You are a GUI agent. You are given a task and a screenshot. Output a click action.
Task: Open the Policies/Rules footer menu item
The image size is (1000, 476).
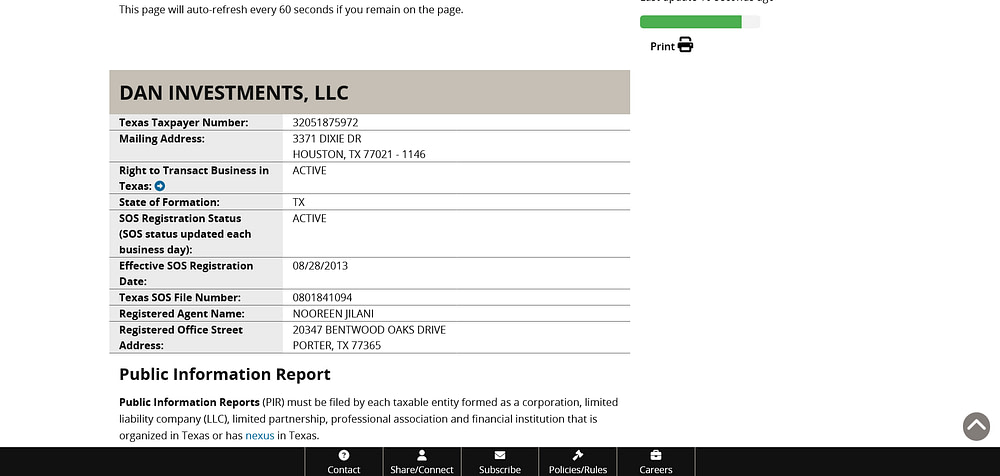point(578,462)
